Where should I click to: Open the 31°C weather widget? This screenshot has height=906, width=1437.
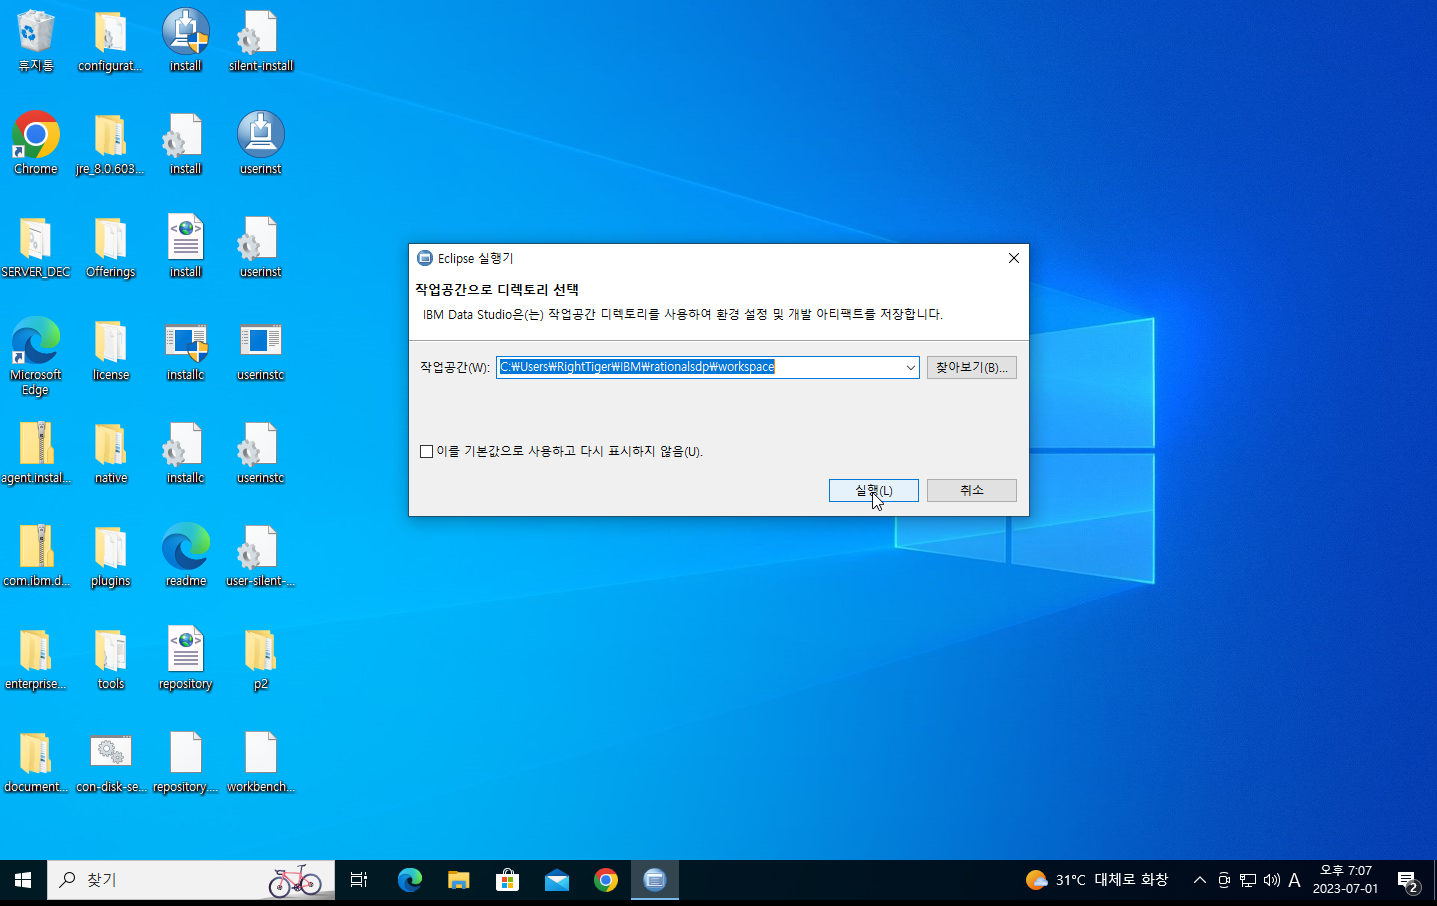1097,880
